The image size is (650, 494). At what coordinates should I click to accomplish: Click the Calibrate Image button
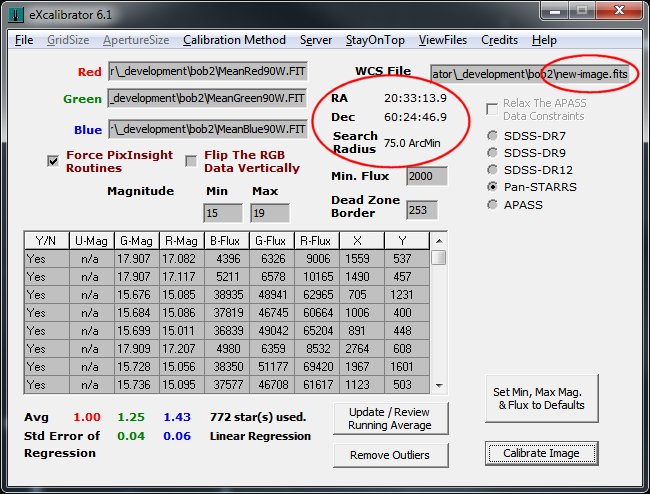tap(541, 453)
